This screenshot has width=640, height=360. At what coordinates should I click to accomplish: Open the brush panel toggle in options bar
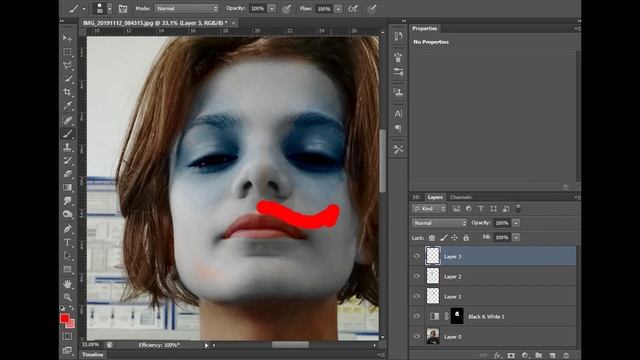[x=122, y=8]
